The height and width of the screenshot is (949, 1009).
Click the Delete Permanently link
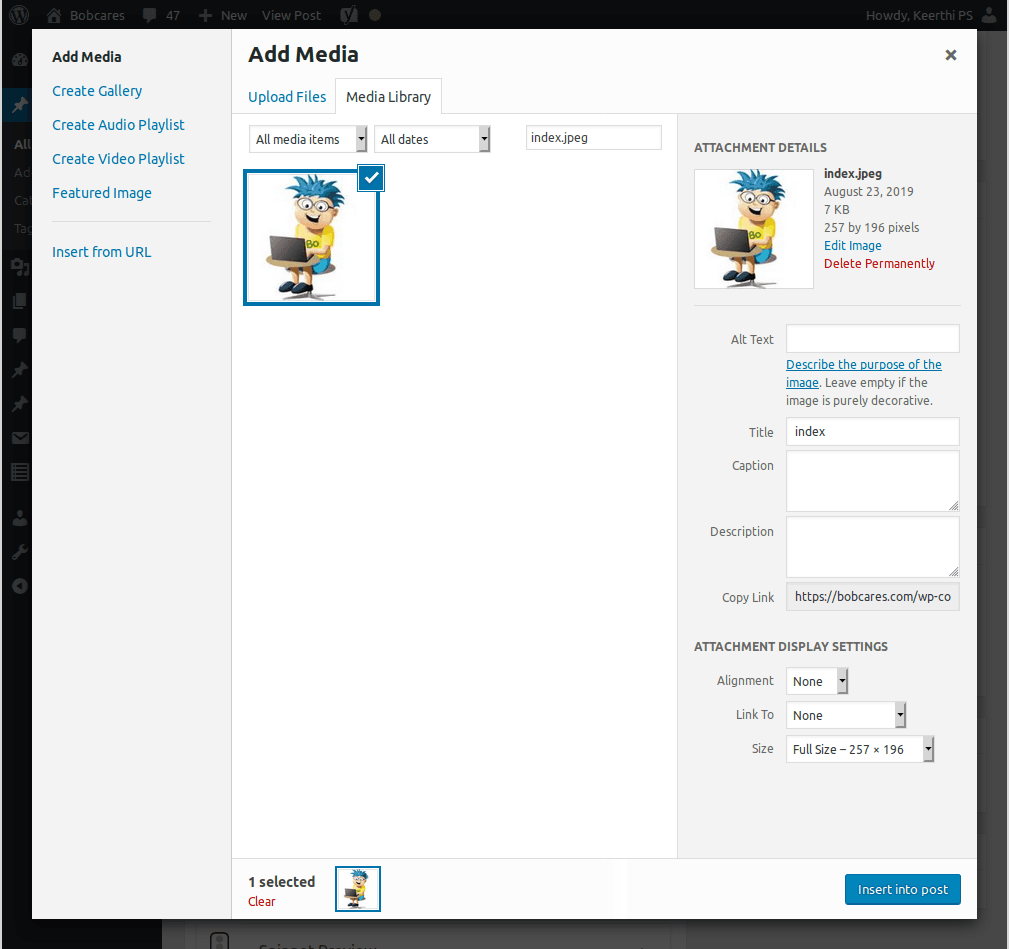pyautogui.click(x=879, y=264)
